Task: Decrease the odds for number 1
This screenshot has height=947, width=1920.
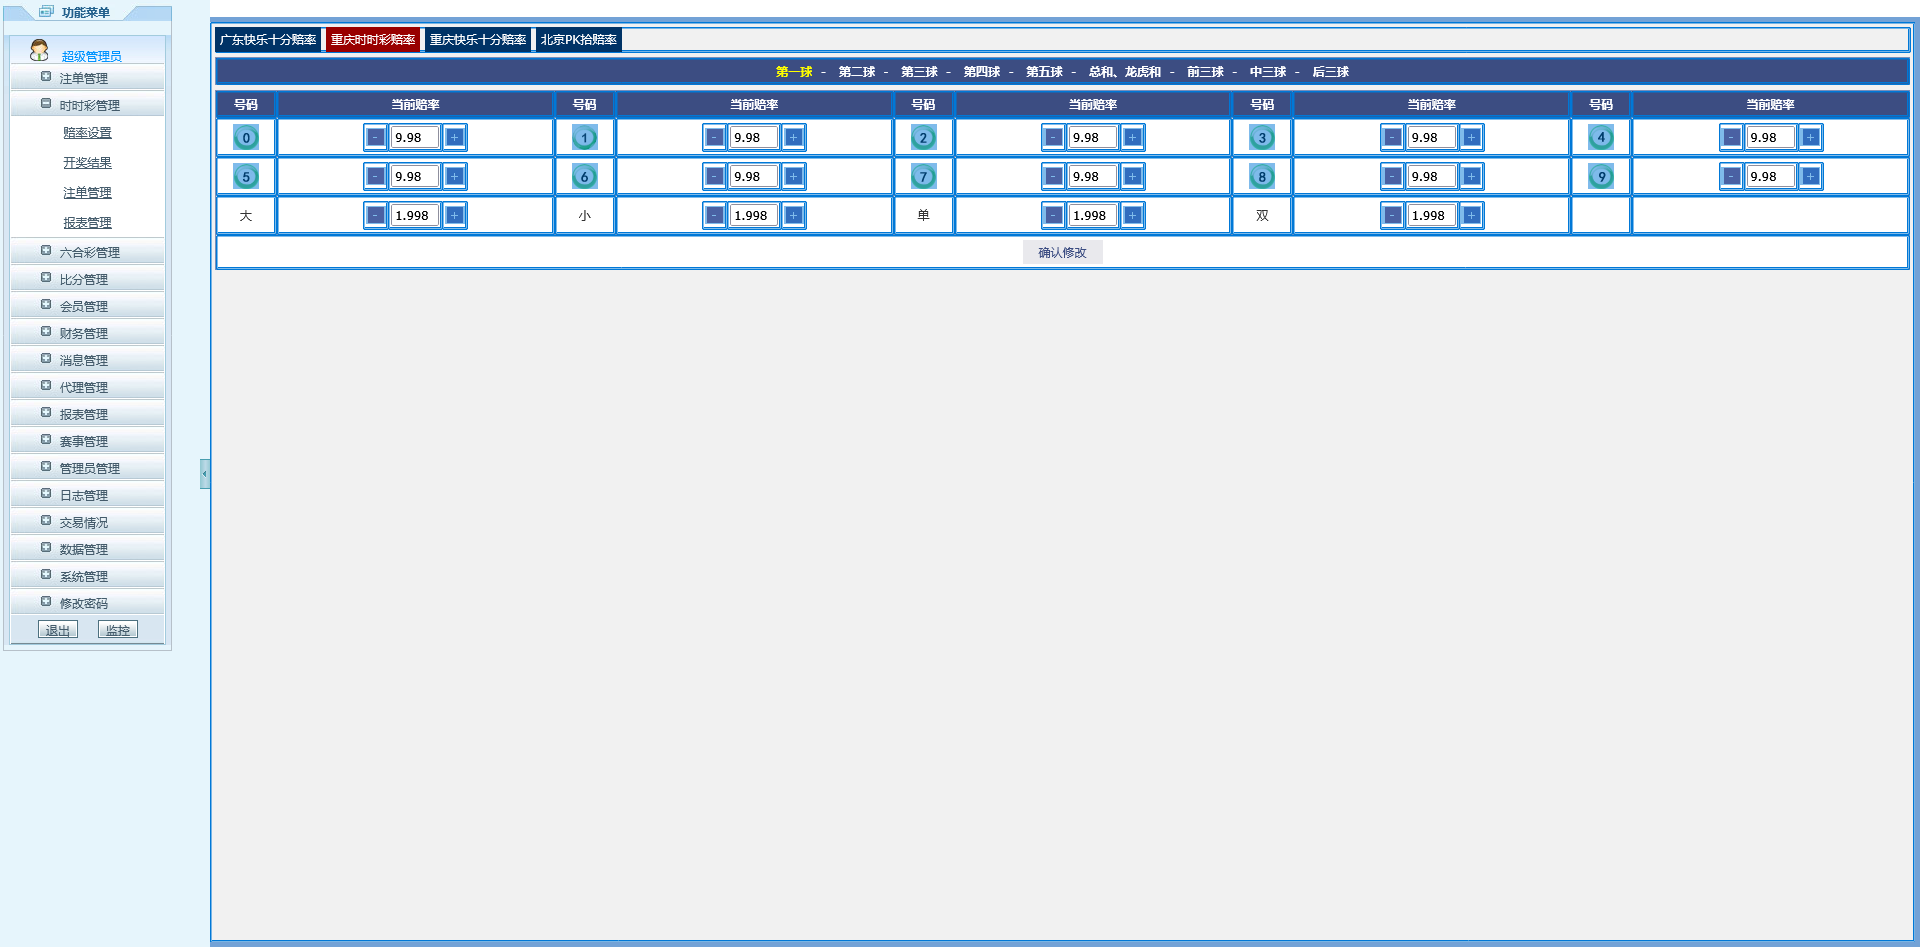Action: pyautogui.click(x=714, y=138)
